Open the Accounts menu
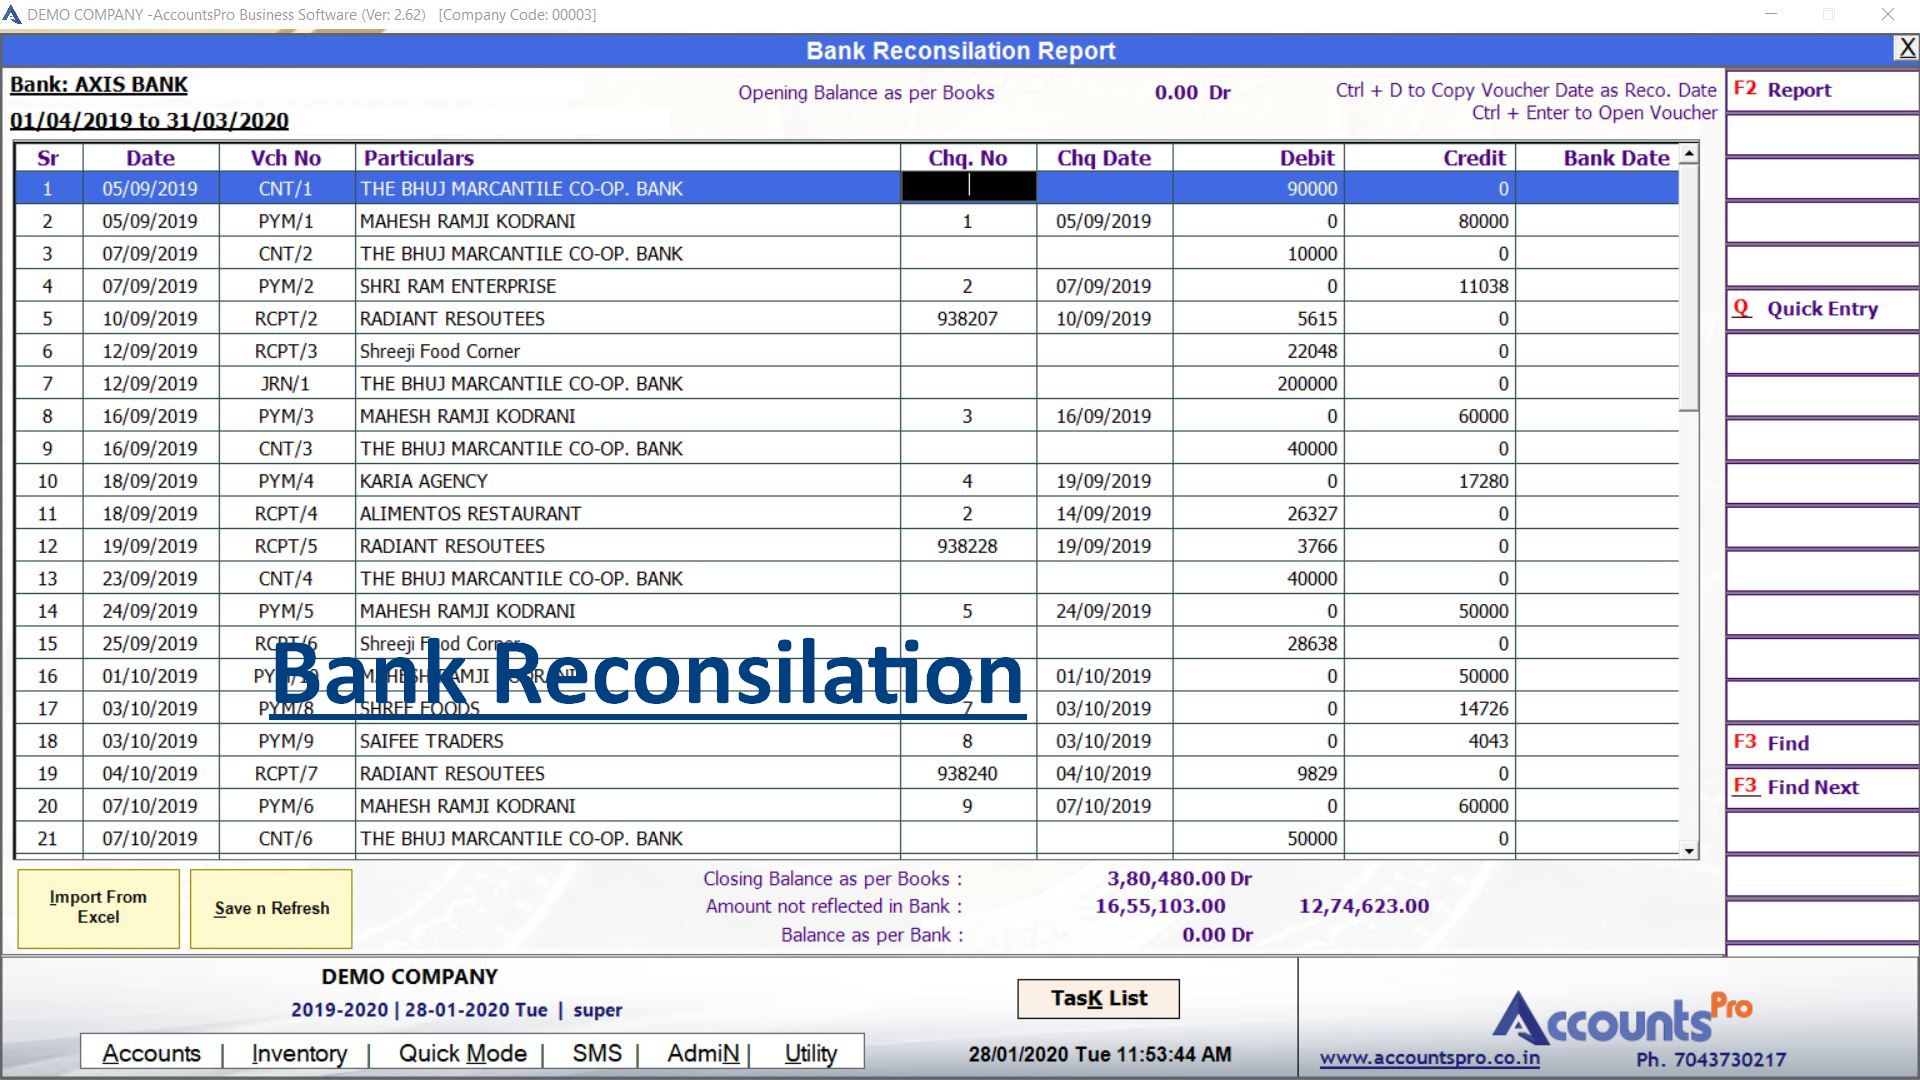 click(151, 1053)
